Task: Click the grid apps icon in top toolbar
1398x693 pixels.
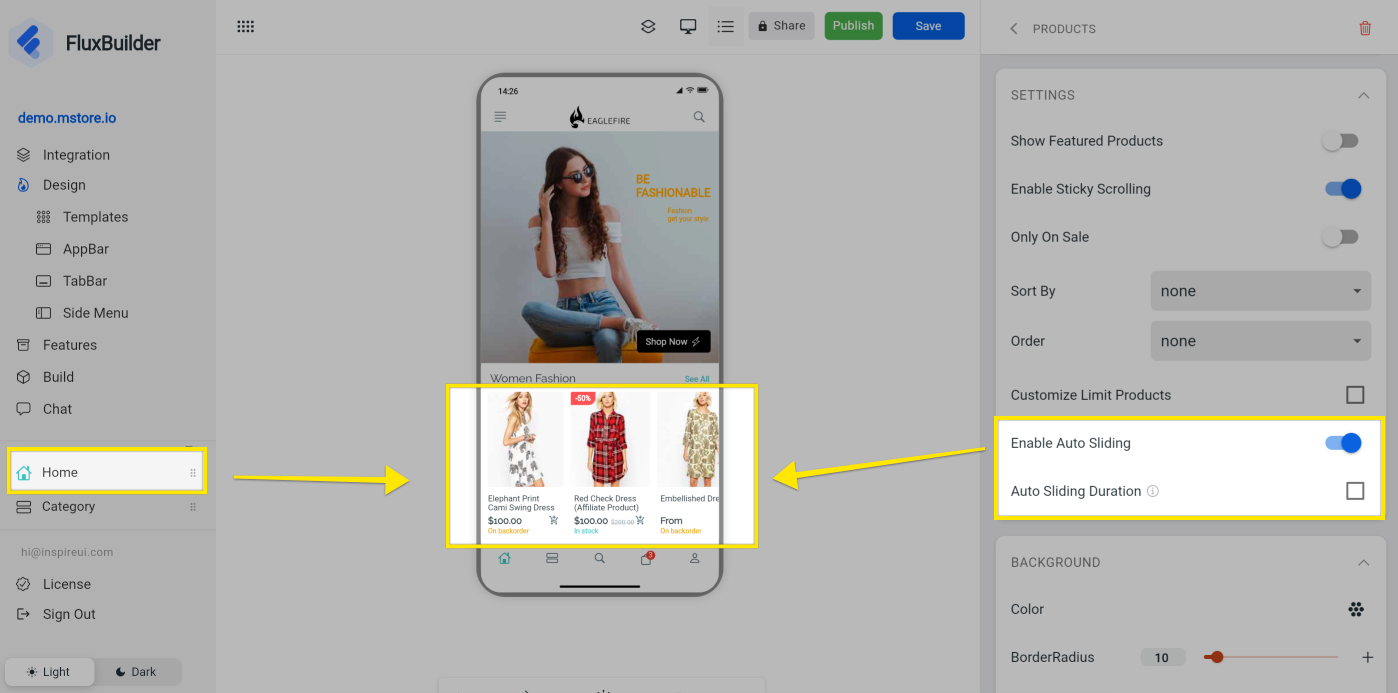Action: tap(245, 27)
